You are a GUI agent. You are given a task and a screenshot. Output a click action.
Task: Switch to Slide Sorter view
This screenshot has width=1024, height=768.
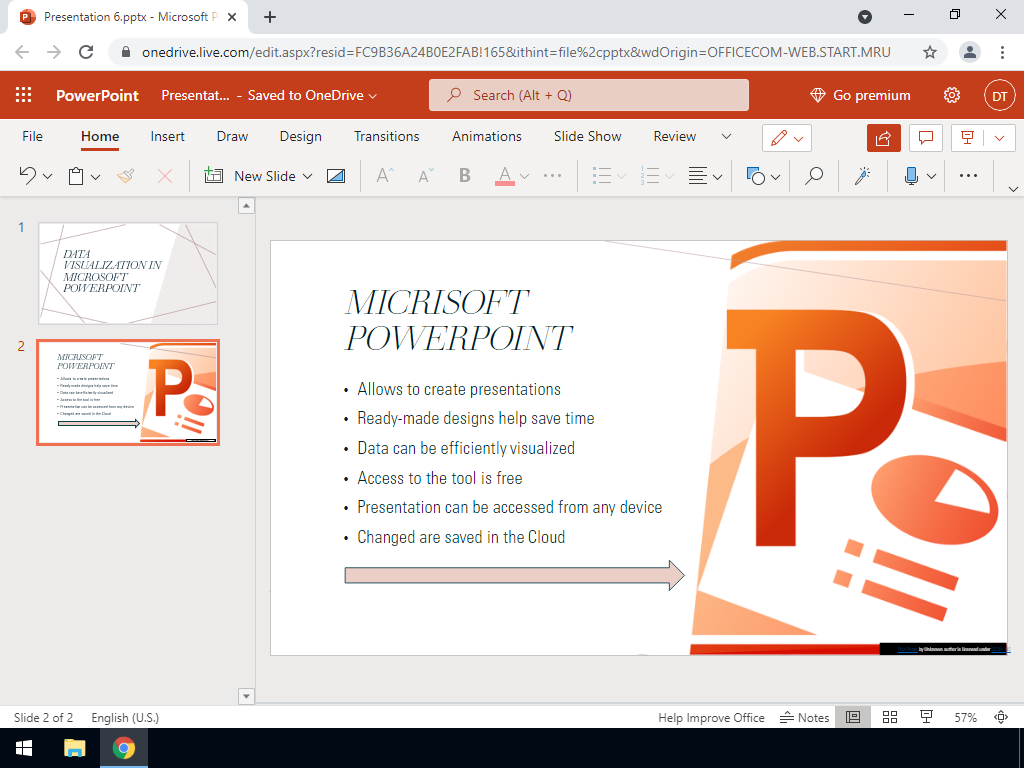pyautogui.click(x=890, y=717)
